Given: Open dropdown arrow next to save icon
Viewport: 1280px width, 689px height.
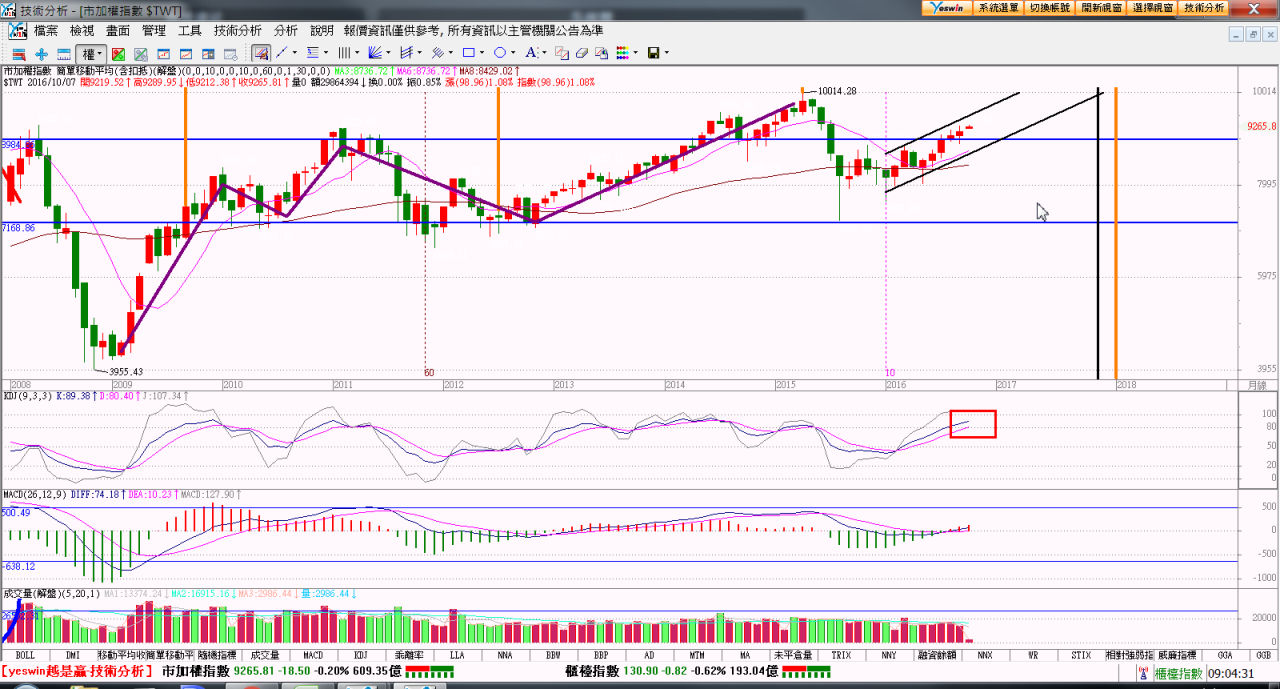Looking at the screenshot, I should (666, 53).
